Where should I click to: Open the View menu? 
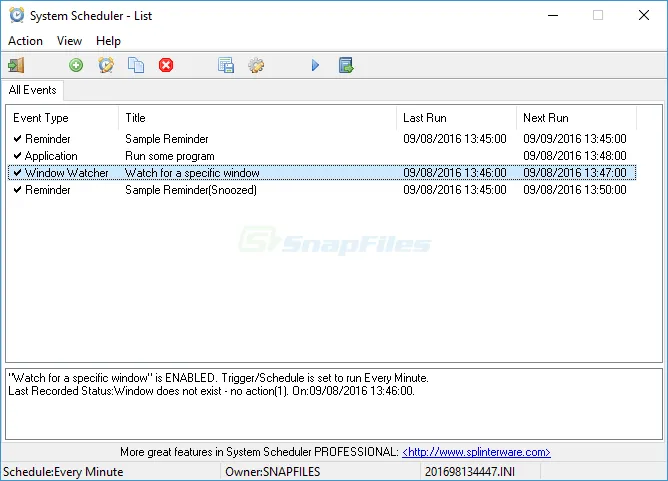tap(69, 41)
